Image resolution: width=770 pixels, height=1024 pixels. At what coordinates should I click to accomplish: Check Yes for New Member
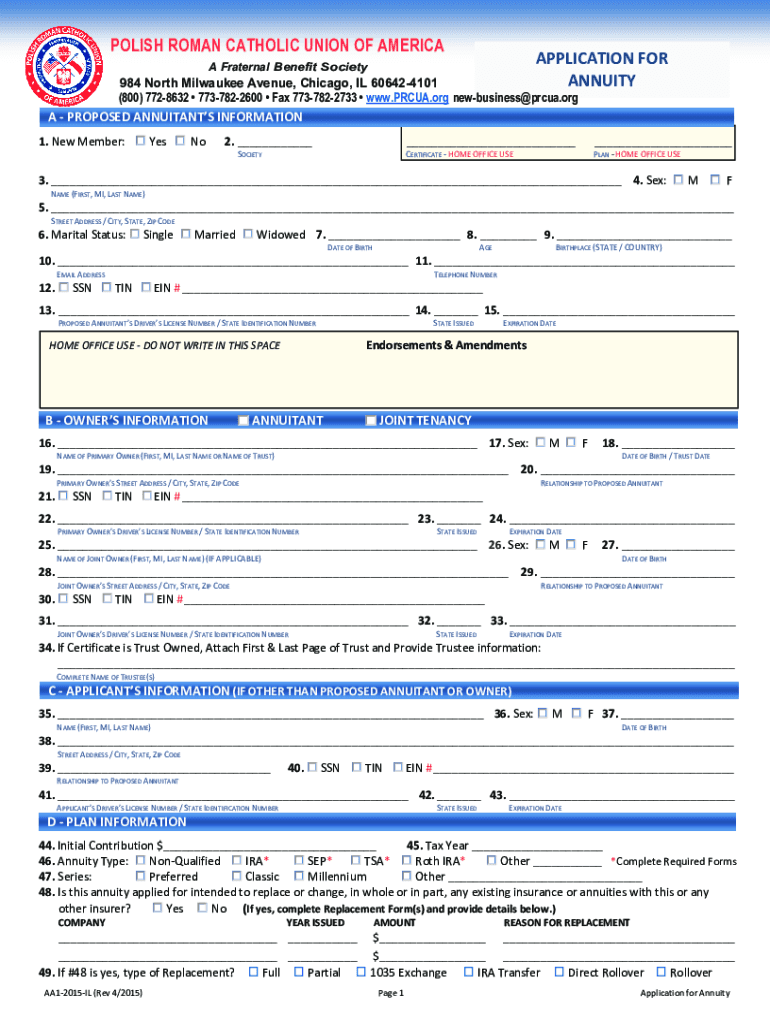[140, 141]
